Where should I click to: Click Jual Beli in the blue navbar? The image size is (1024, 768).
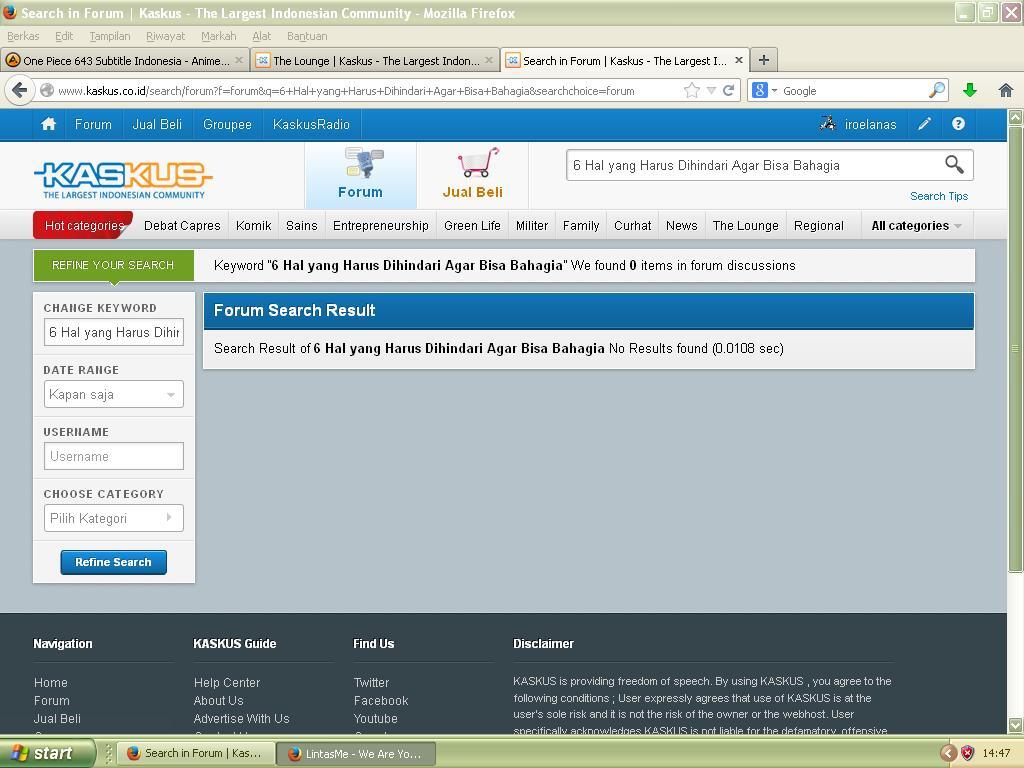pos(157,124)
